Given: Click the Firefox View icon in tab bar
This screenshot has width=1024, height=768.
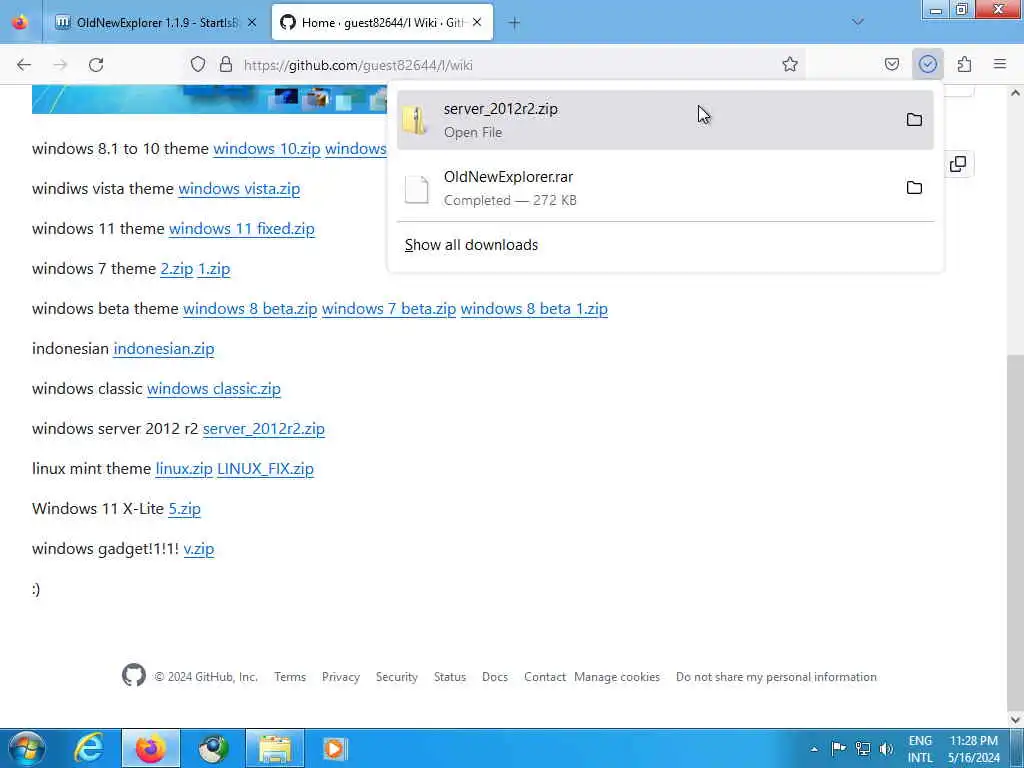Looking at the screenshot, I should (x=20, y=22).
